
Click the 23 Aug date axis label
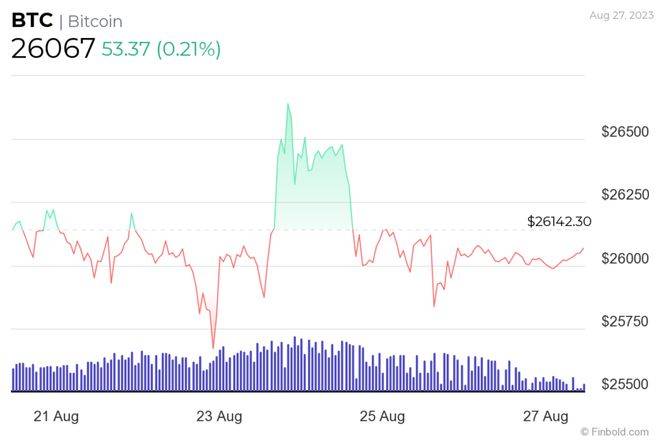[219, 414]
